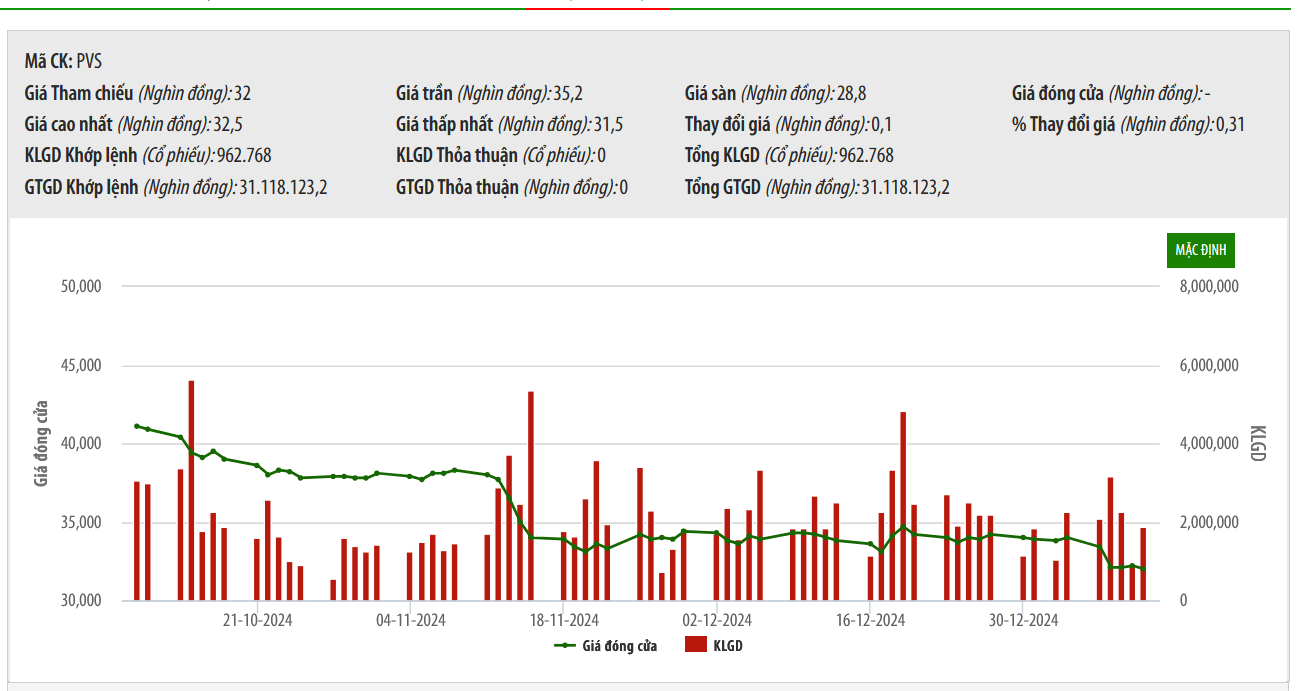This screenshot has height=691, width=1299.
Task: Click the 02-12-2024 date axis label
Action: 717,620
